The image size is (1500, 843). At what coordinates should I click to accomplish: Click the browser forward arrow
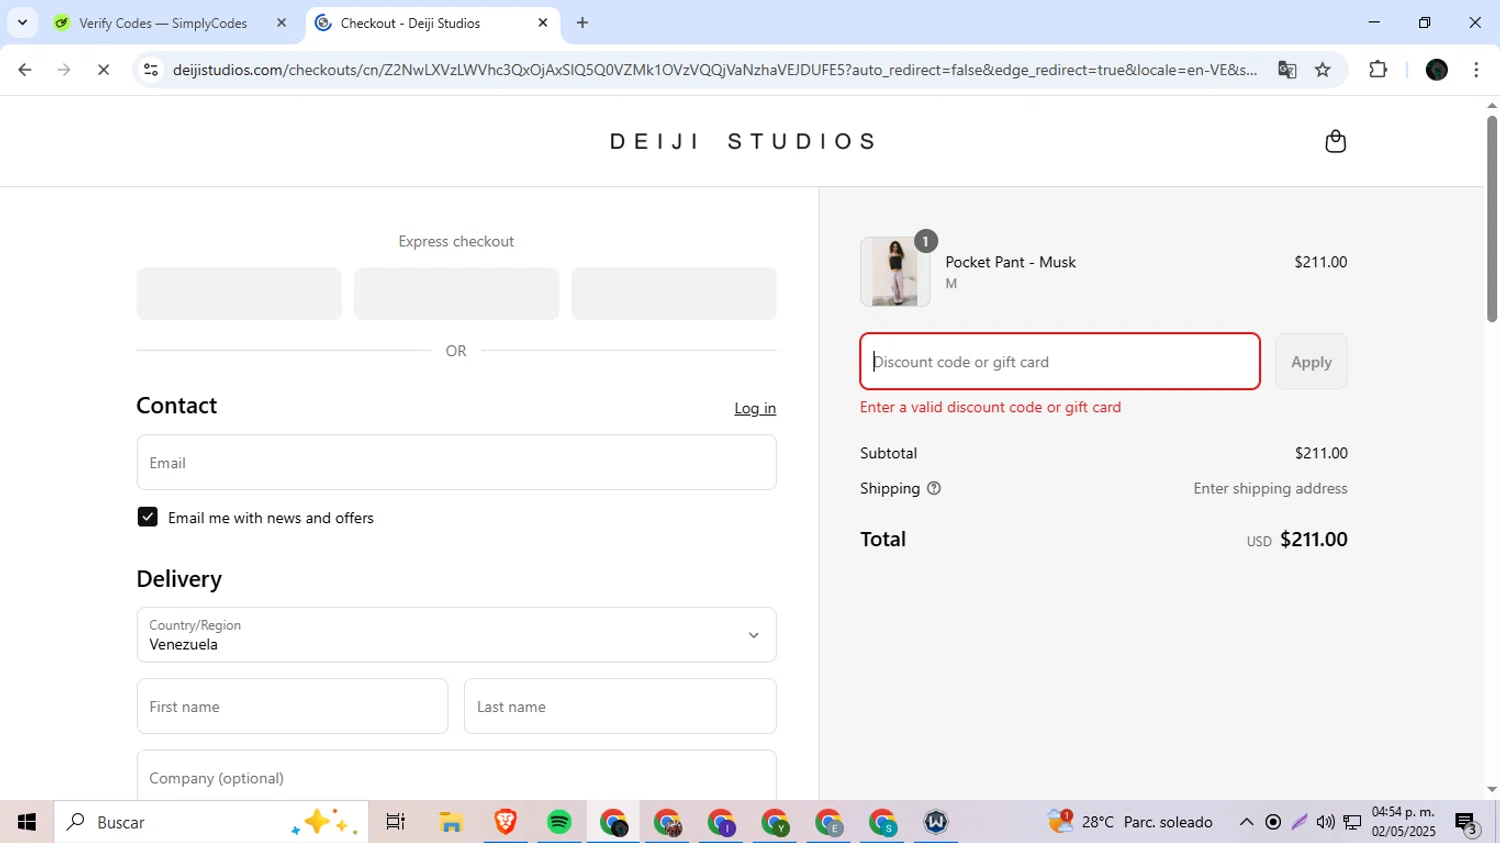pos(64,69)
